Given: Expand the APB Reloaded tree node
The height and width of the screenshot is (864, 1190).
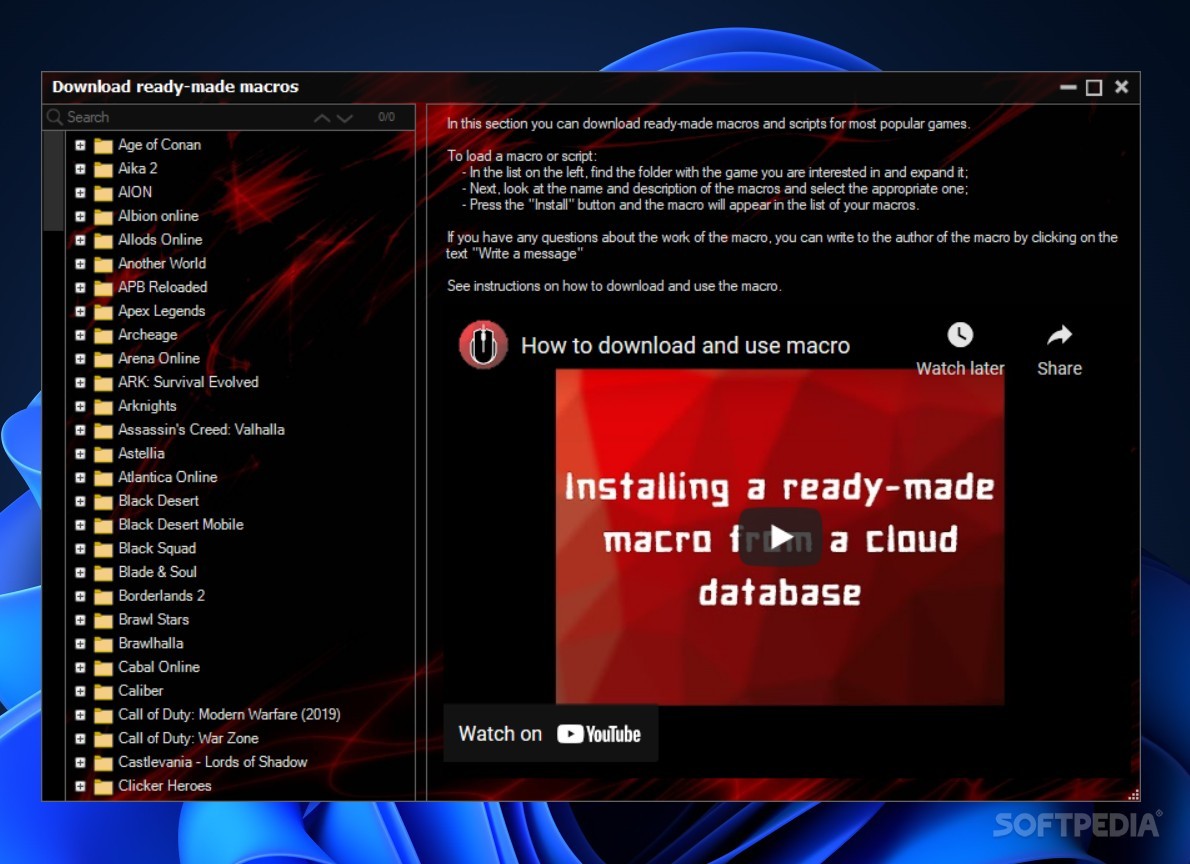Looking at the screenshot, I should click(x=80, y=288).
